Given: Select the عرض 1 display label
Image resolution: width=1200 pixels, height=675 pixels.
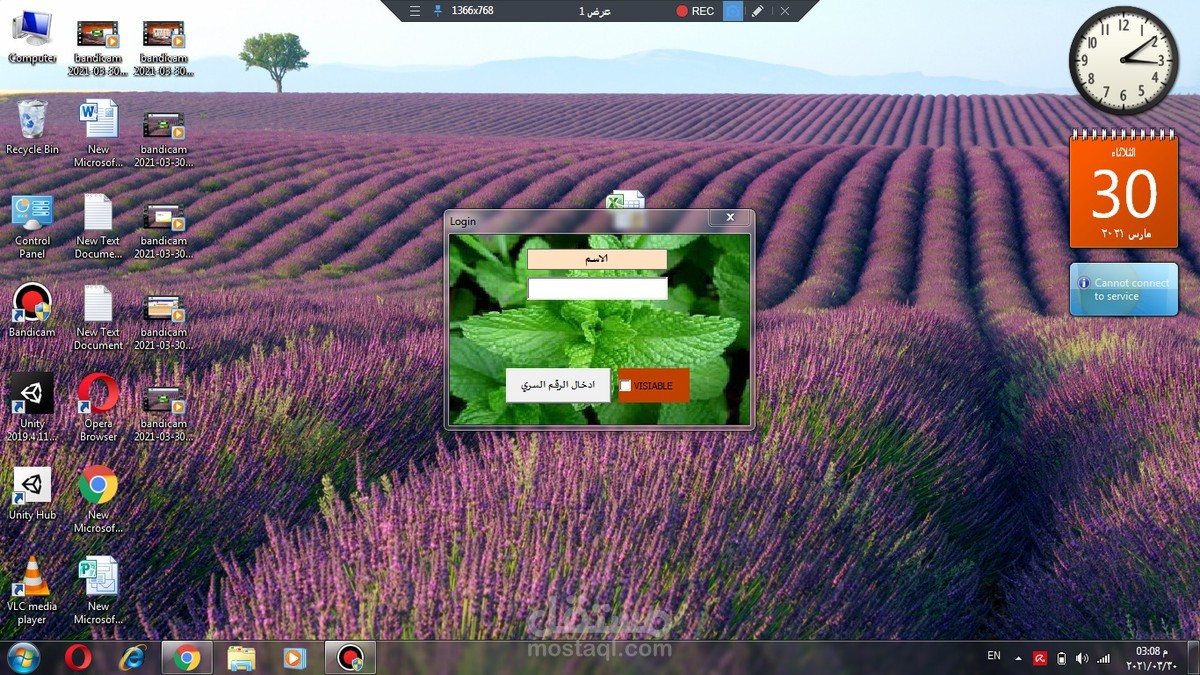Looking at the screenshot, I should (x=595, y=11).
